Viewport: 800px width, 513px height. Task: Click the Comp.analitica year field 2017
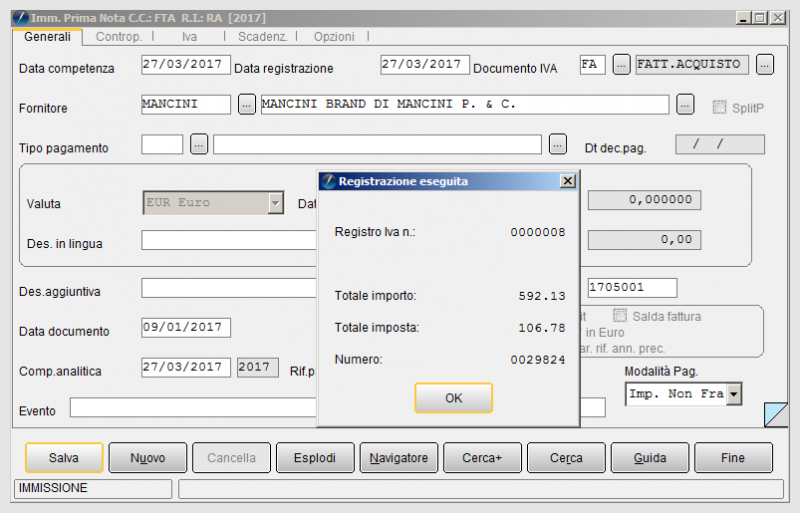point(258,368)
